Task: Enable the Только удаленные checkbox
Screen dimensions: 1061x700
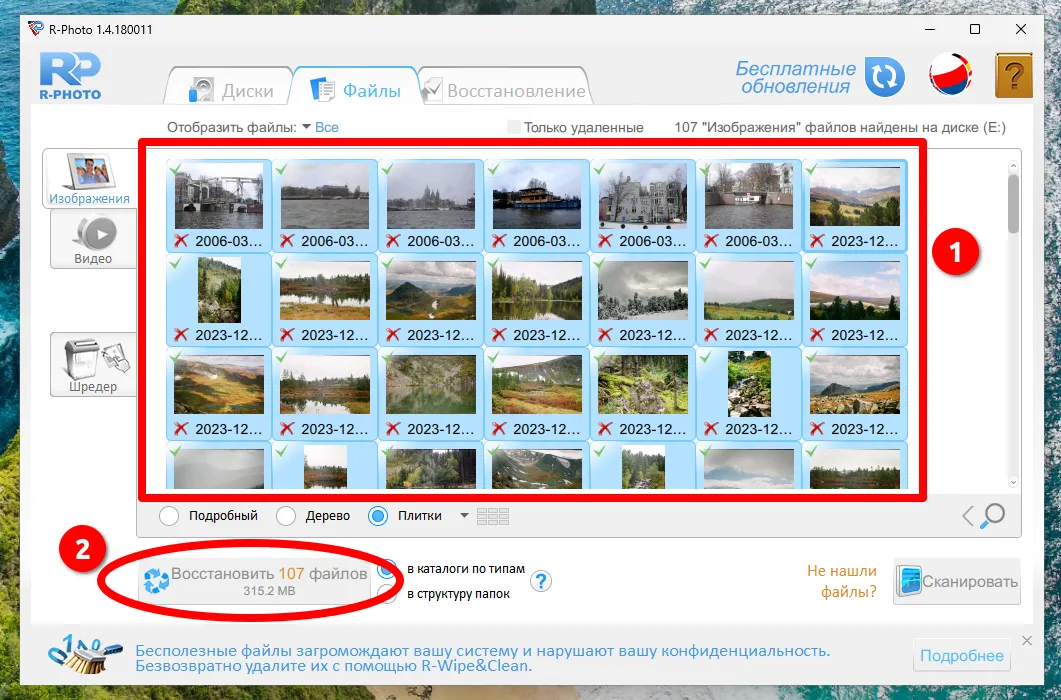Action: pos(515,128)
